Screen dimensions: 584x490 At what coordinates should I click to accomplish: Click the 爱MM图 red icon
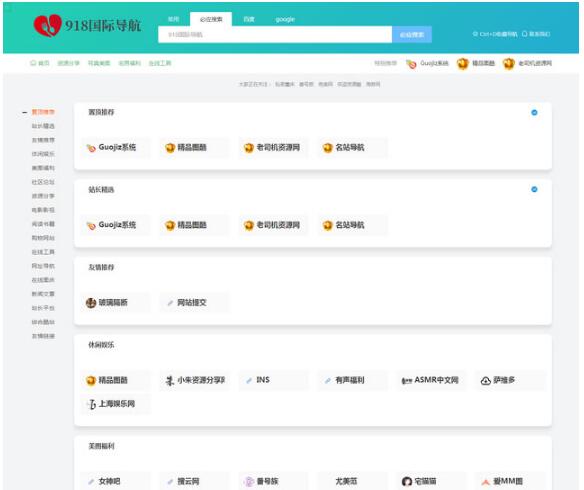[485, 482]
